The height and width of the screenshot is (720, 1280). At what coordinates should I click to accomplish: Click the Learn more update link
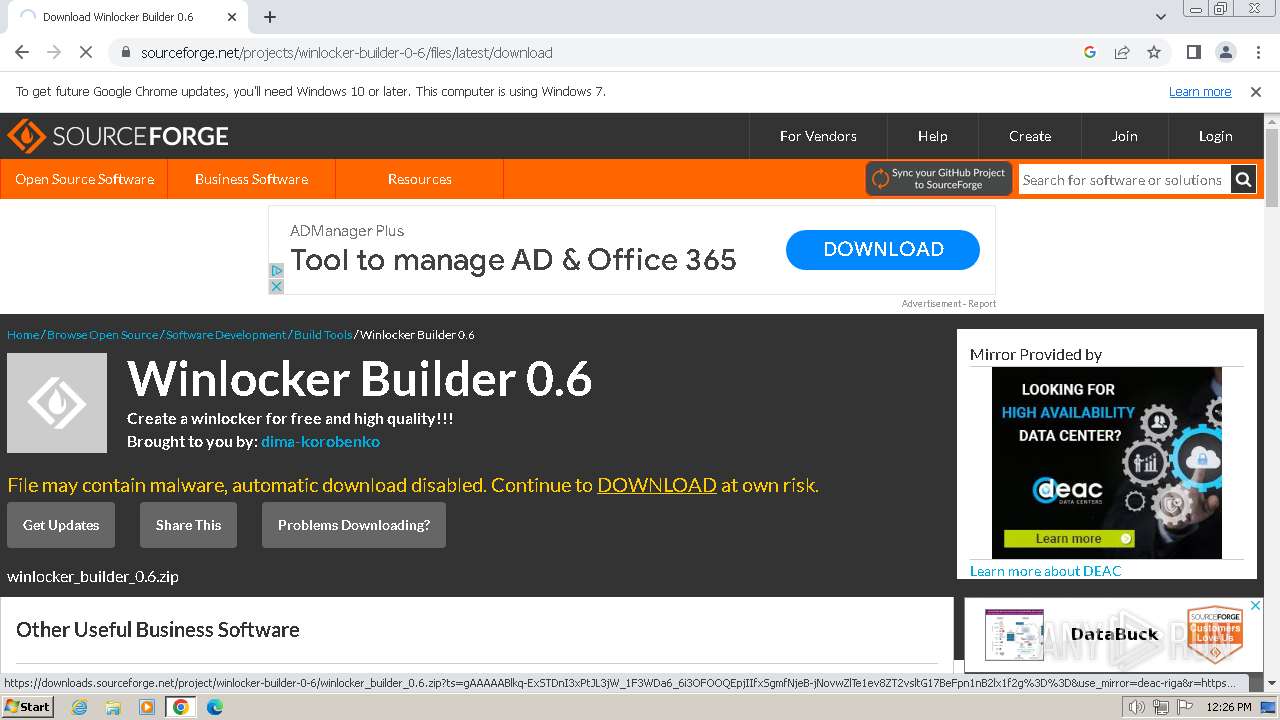coord(1200,91)
